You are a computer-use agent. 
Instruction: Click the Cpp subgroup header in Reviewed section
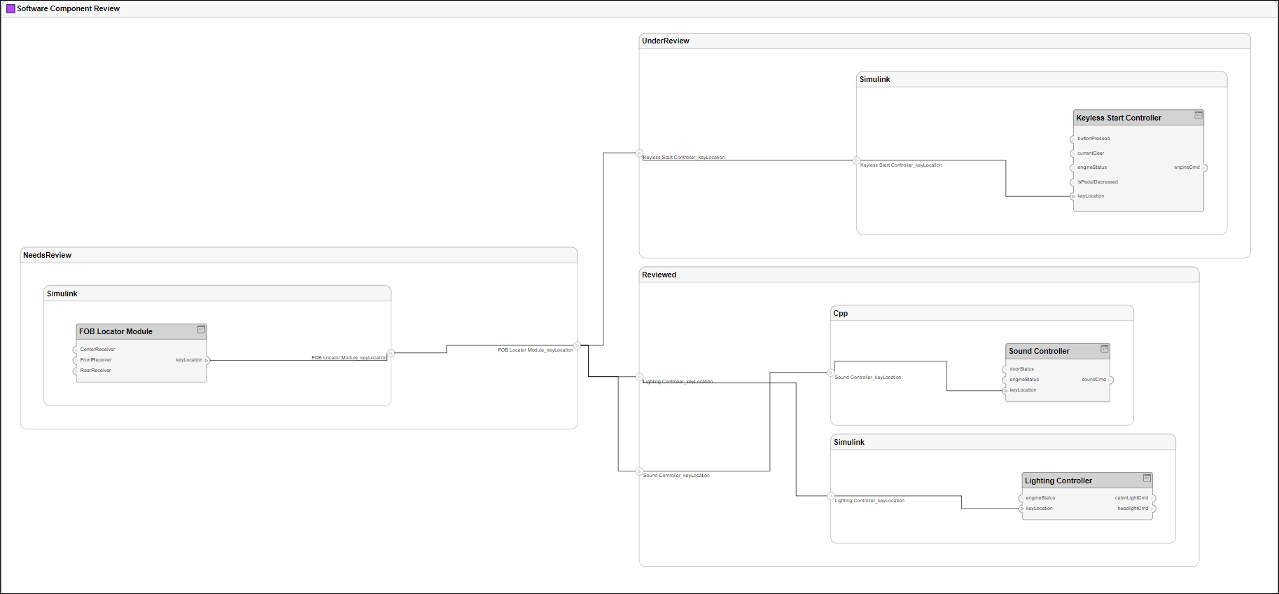(840, 313)
